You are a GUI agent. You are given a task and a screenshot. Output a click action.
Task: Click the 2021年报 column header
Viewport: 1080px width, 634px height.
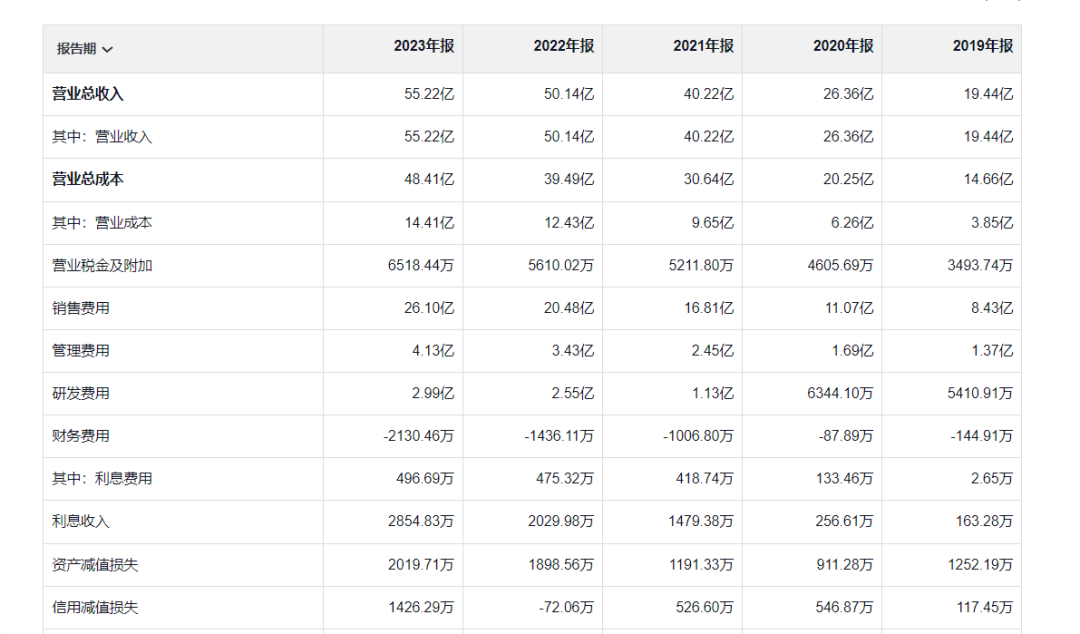click(703, 47)
